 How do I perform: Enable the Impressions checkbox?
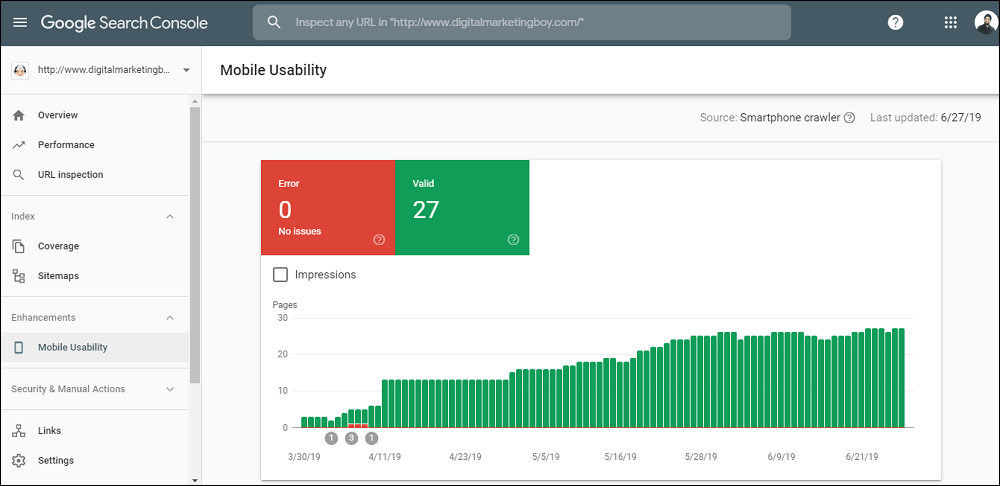pos(280,275)
